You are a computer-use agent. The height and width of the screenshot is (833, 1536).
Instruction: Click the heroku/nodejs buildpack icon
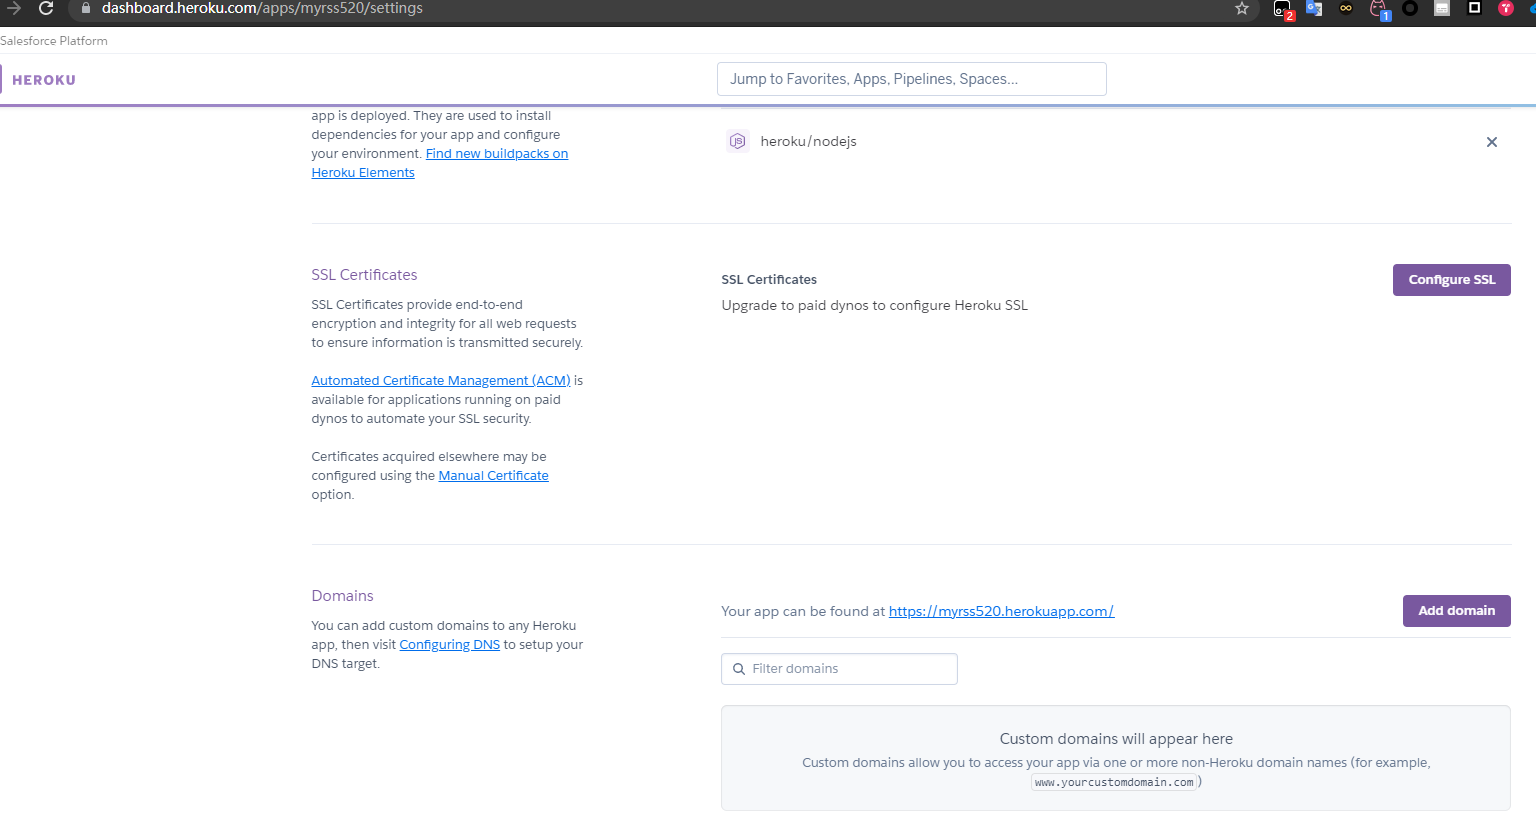[x=737, y=141]
